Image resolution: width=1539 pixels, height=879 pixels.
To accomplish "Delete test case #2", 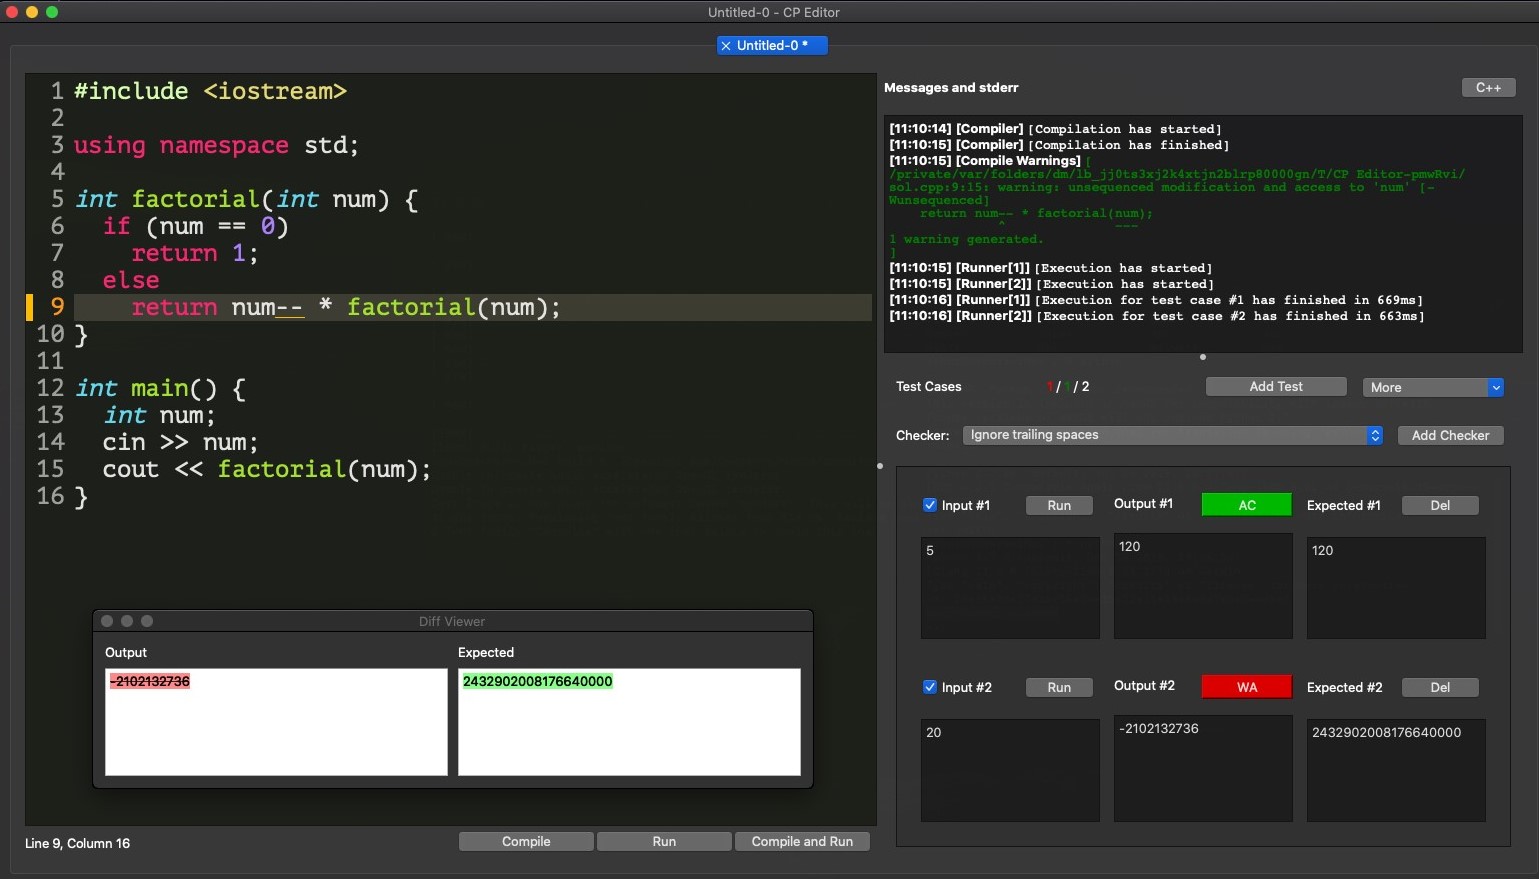I will 1440,688.
